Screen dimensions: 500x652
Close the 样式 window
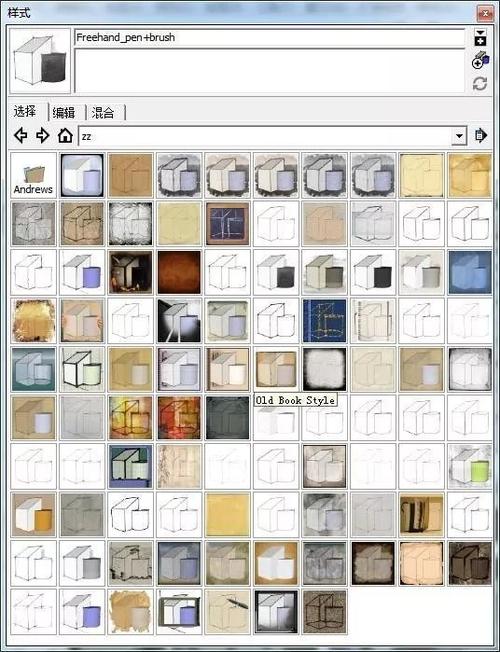[x=485, y=13]
